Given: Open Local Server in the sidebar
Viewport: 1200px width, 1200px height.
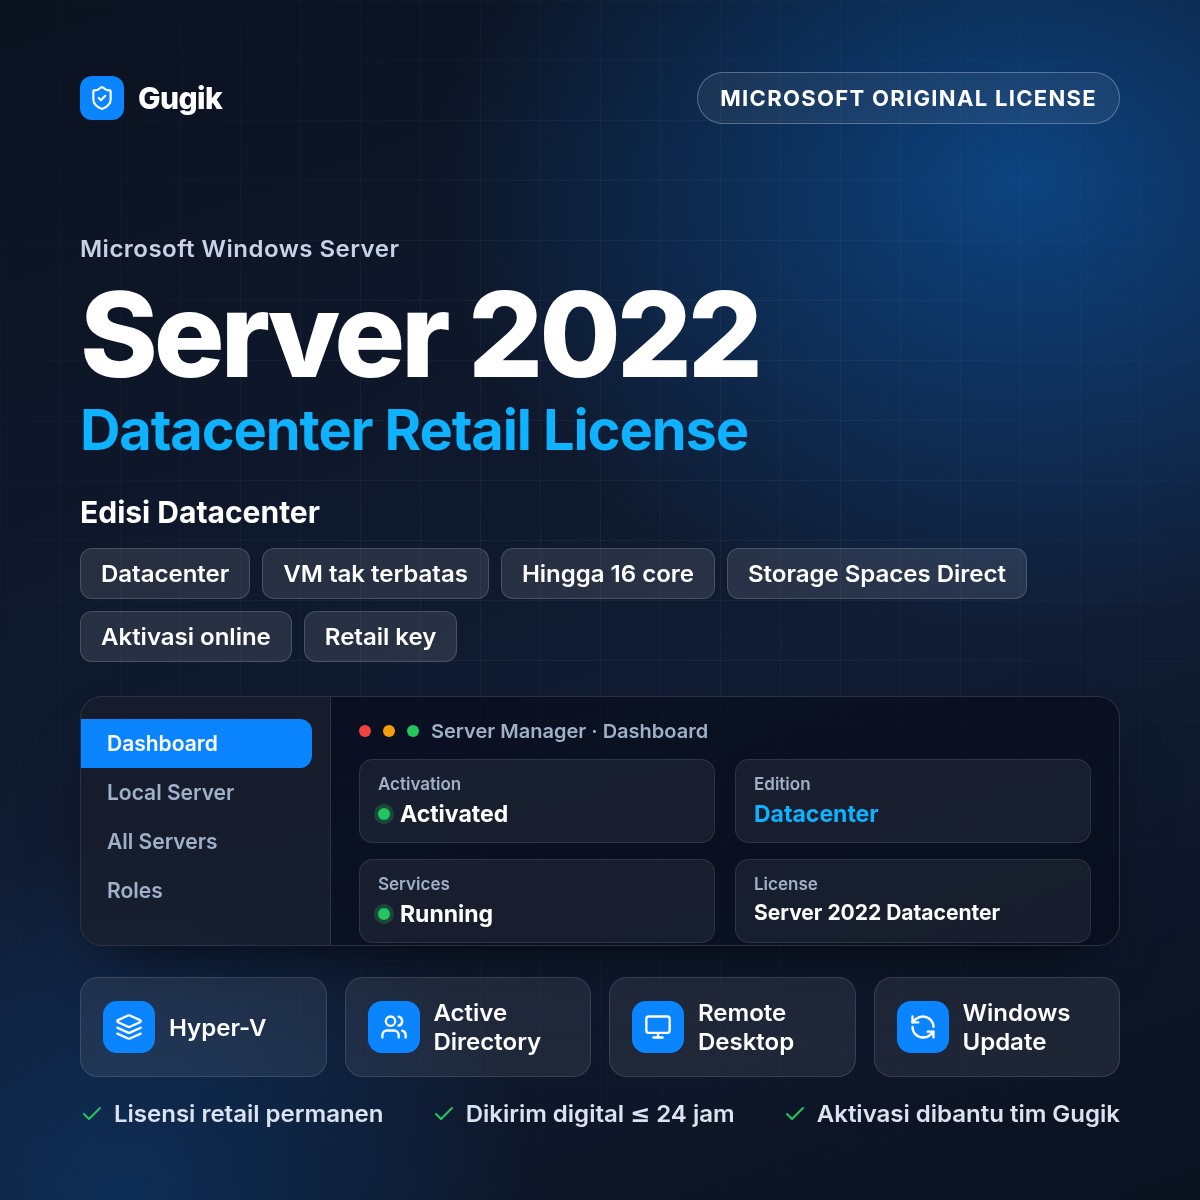Looking at the screenshot, I should pos(196,792).
